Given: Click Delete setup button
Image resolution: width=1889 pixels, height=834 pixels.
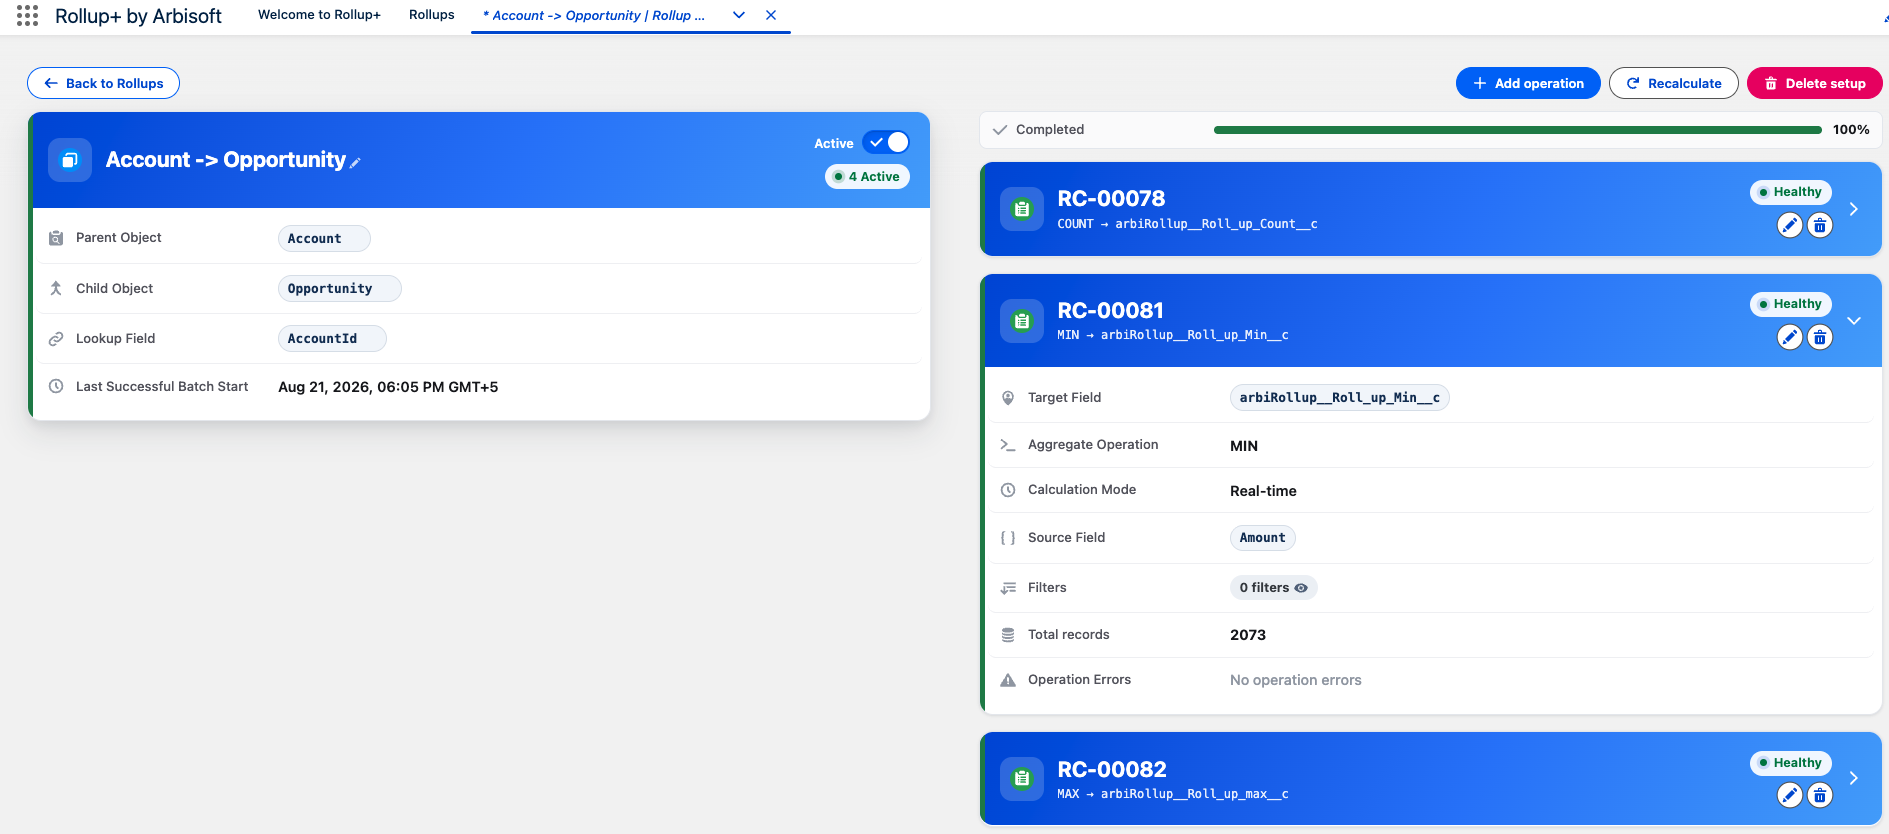Looking at the screenshot, I should [1815, 83].
